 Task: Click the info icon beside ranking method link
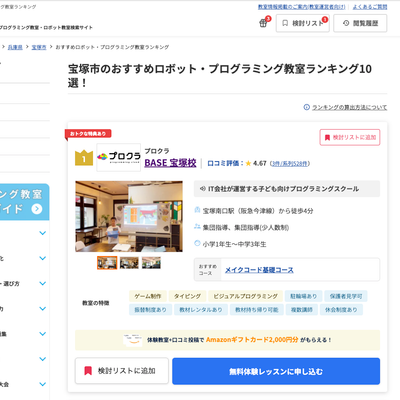point(307,107)
